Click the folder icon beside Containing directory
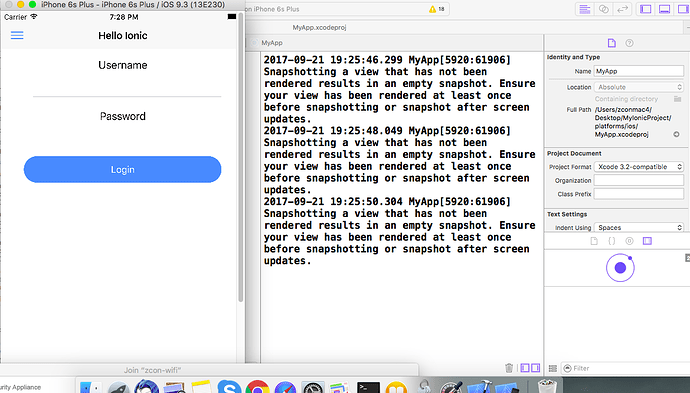690x393 pixels. coord(678,99)
